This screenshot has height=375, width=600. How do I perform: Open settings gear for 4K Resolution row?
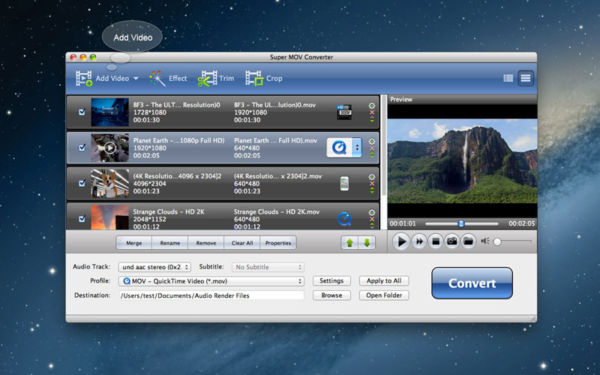[x=372, y=177]
